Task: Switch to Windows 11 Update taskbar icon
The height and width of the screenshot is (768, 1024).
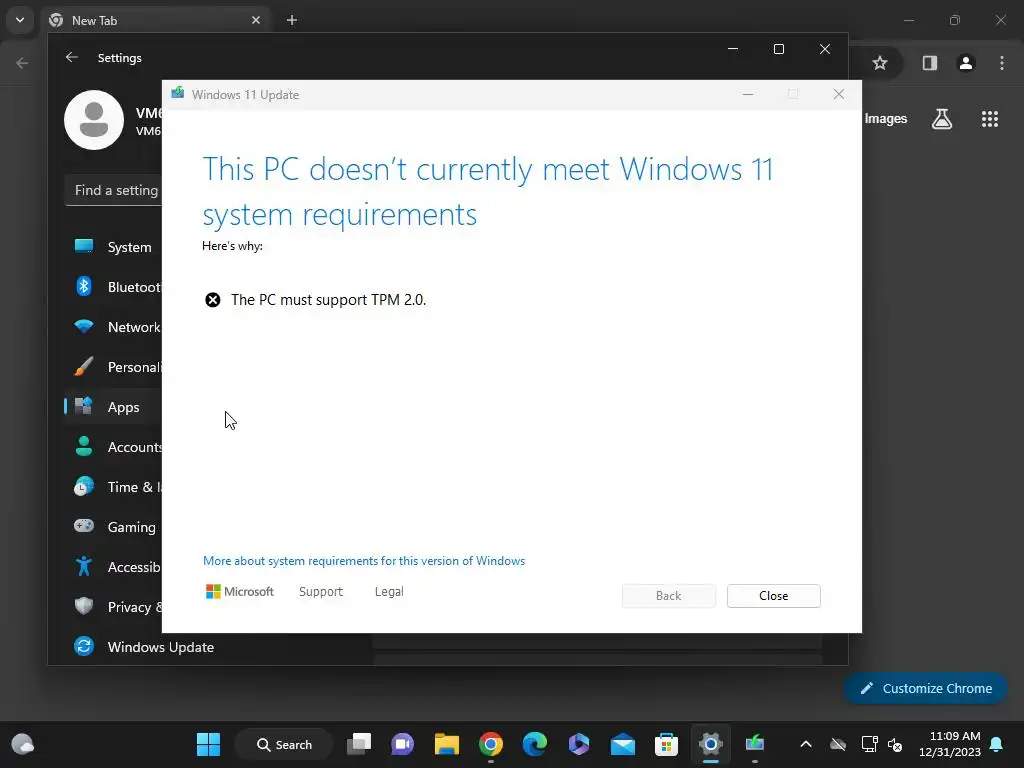Action: click(x=754, y=744)
